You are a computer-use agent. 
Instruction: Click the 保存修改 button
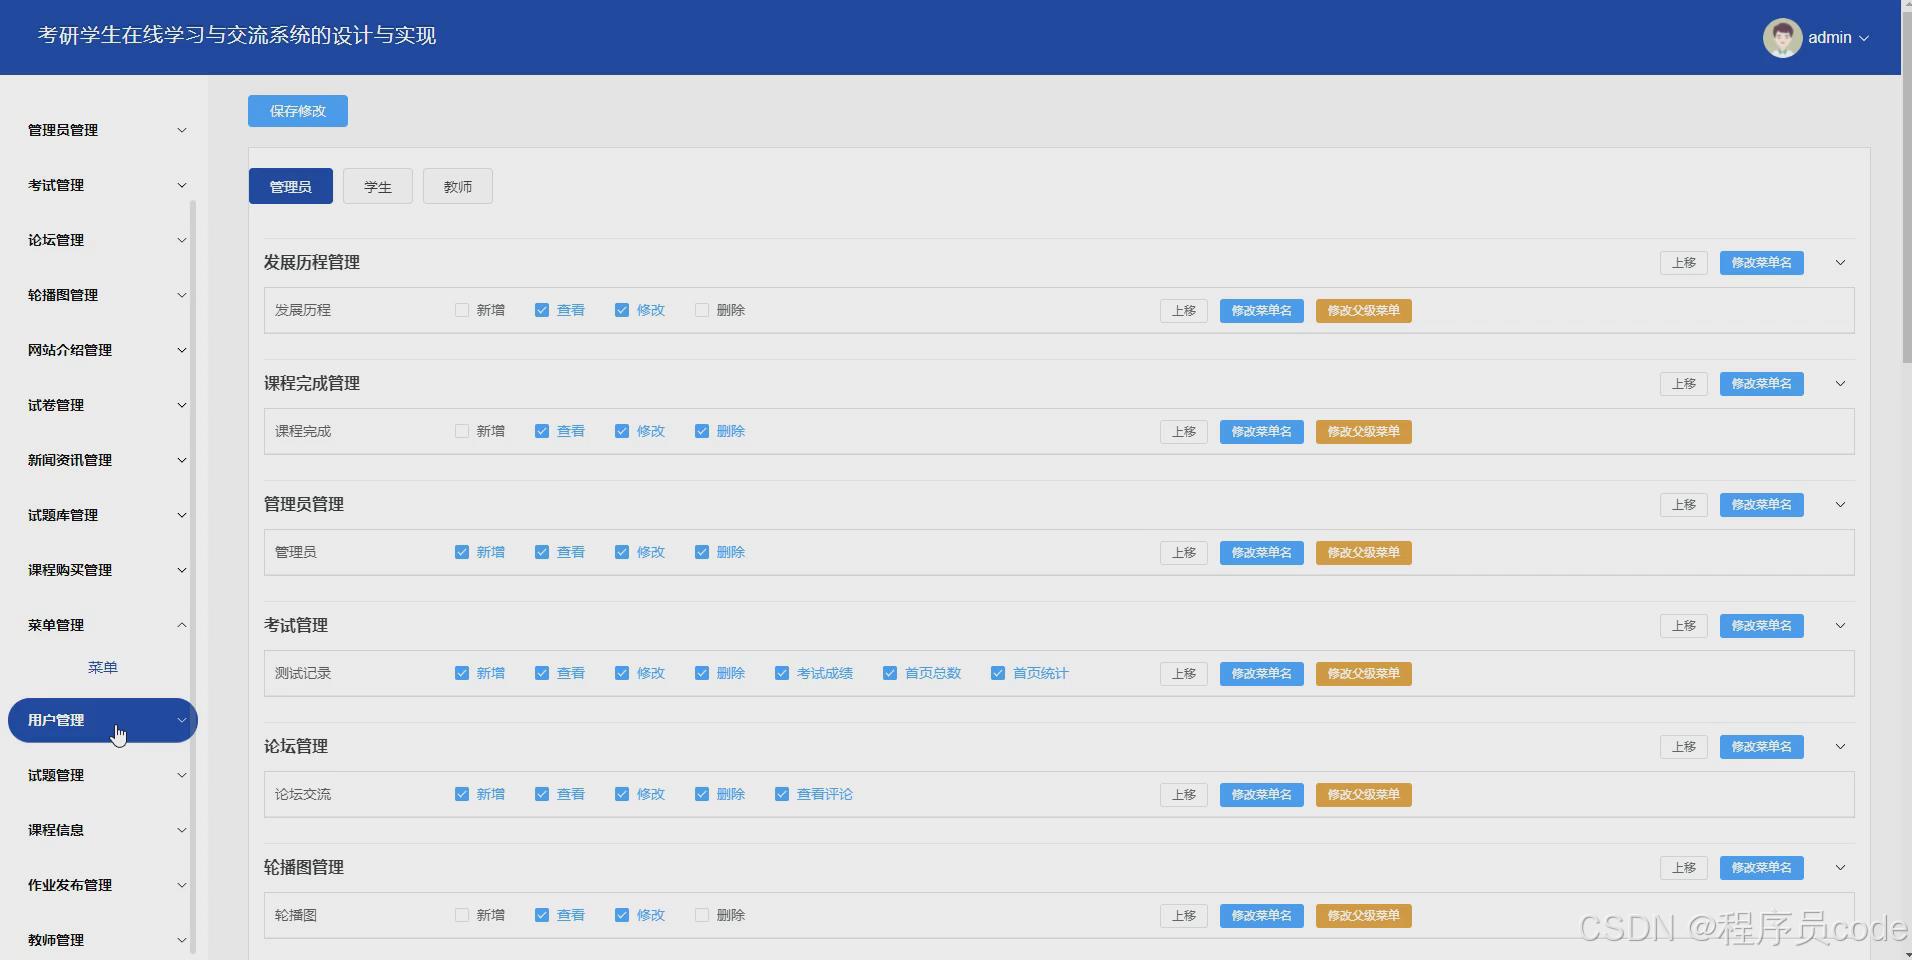click(298, 111)
